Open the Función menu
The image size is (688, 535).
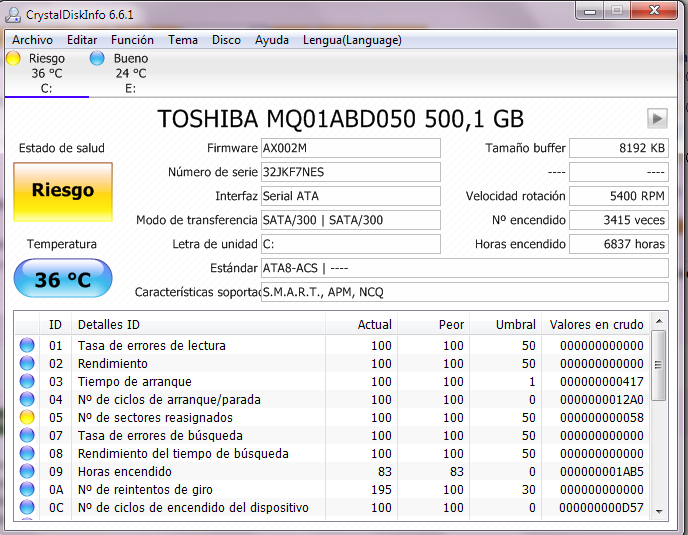(x=132, y=40)
